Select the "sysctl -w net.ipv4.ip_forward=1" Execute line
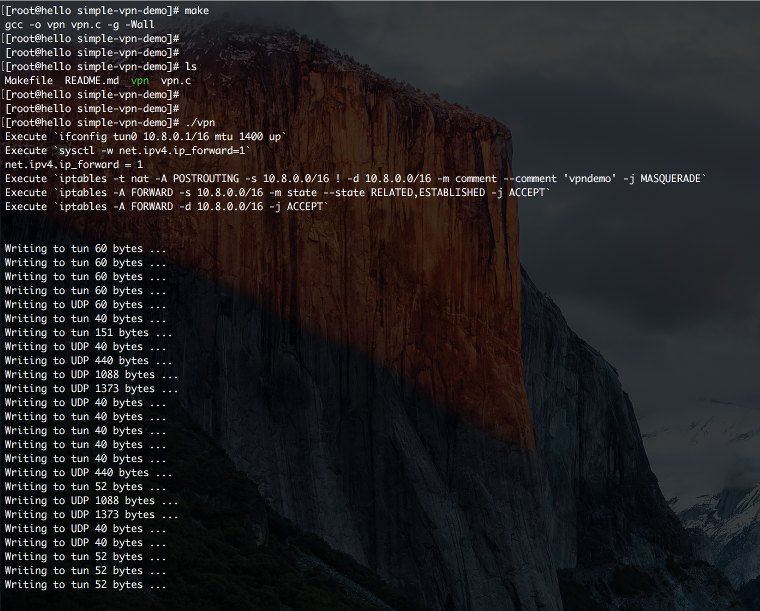 (x=127, y=151)
